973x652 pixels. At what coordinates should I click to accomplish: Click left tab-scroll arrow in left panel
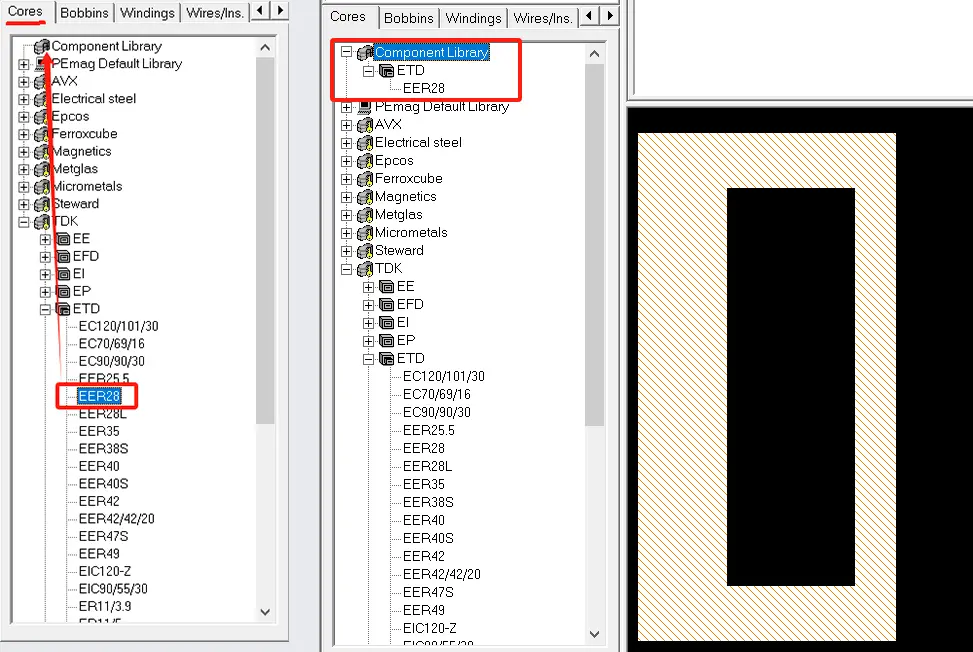261,11
